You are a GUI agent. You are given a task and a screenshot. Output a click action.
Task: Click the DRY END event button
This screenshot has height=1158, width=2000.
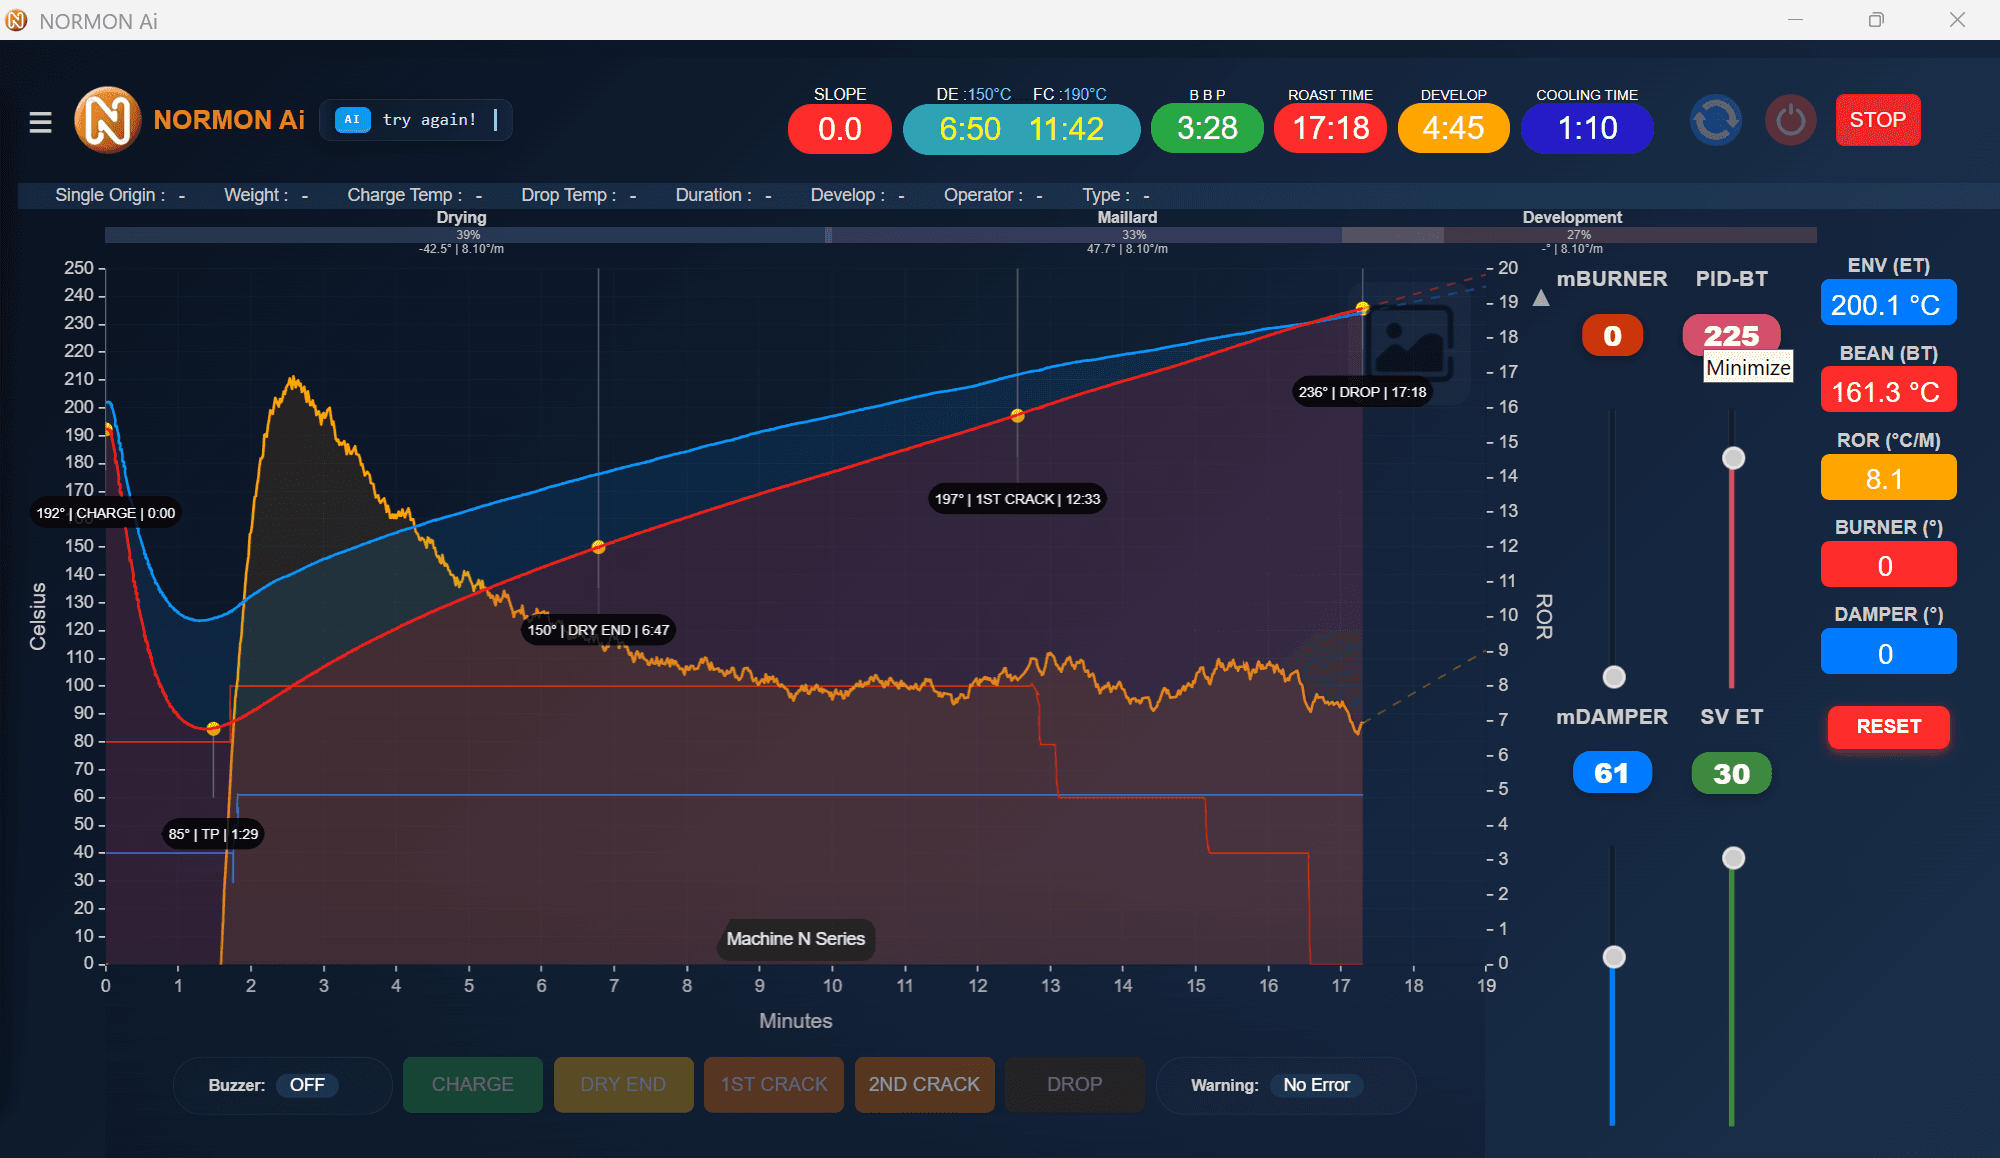(x=623, y=1085)
